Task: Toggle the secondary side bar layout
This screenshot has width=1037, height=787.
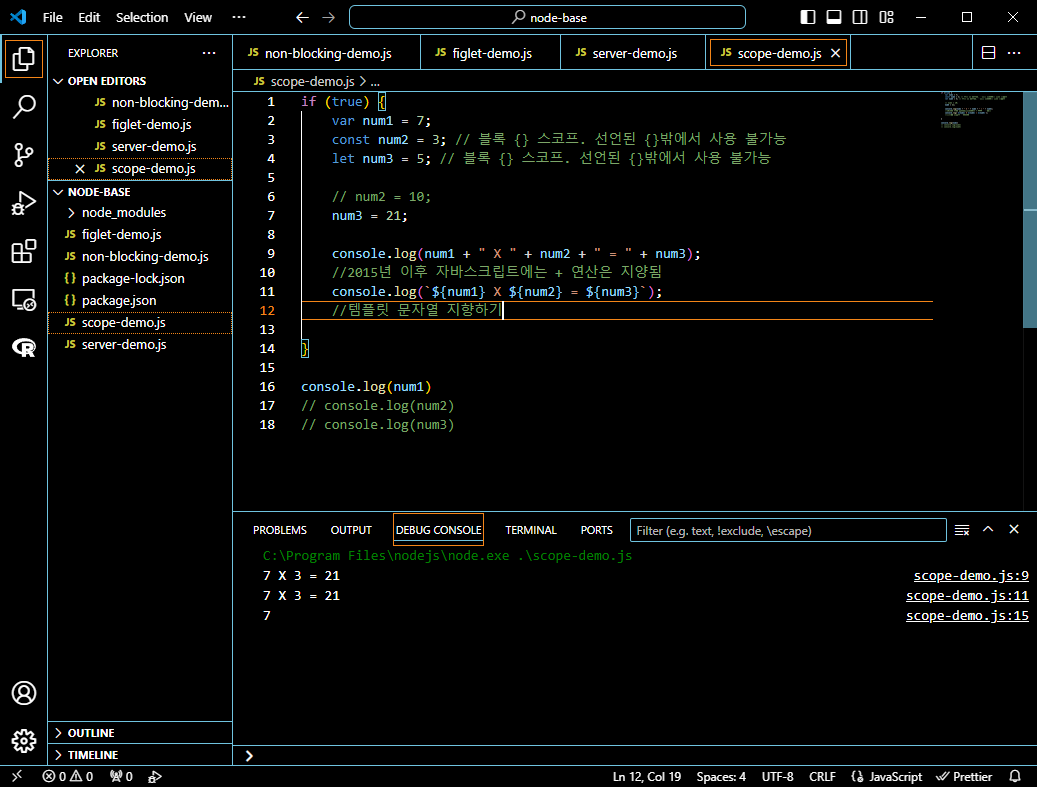Action: point(860,17)
